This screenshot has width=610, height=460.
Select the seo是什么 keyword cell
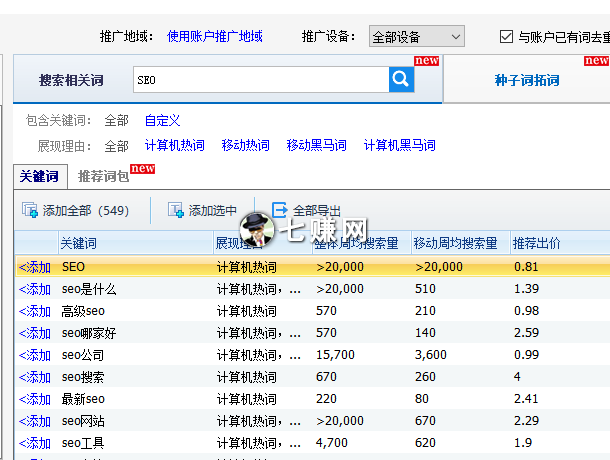89,289
